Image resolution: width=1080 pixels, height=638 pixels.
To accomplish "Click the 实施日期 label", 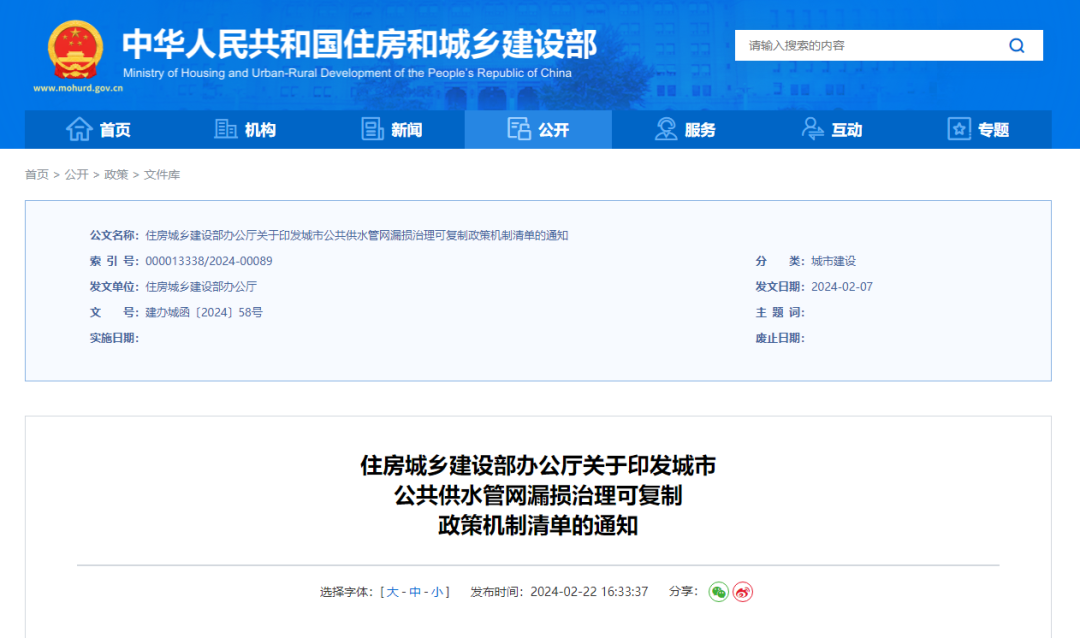I will (114, 338).
